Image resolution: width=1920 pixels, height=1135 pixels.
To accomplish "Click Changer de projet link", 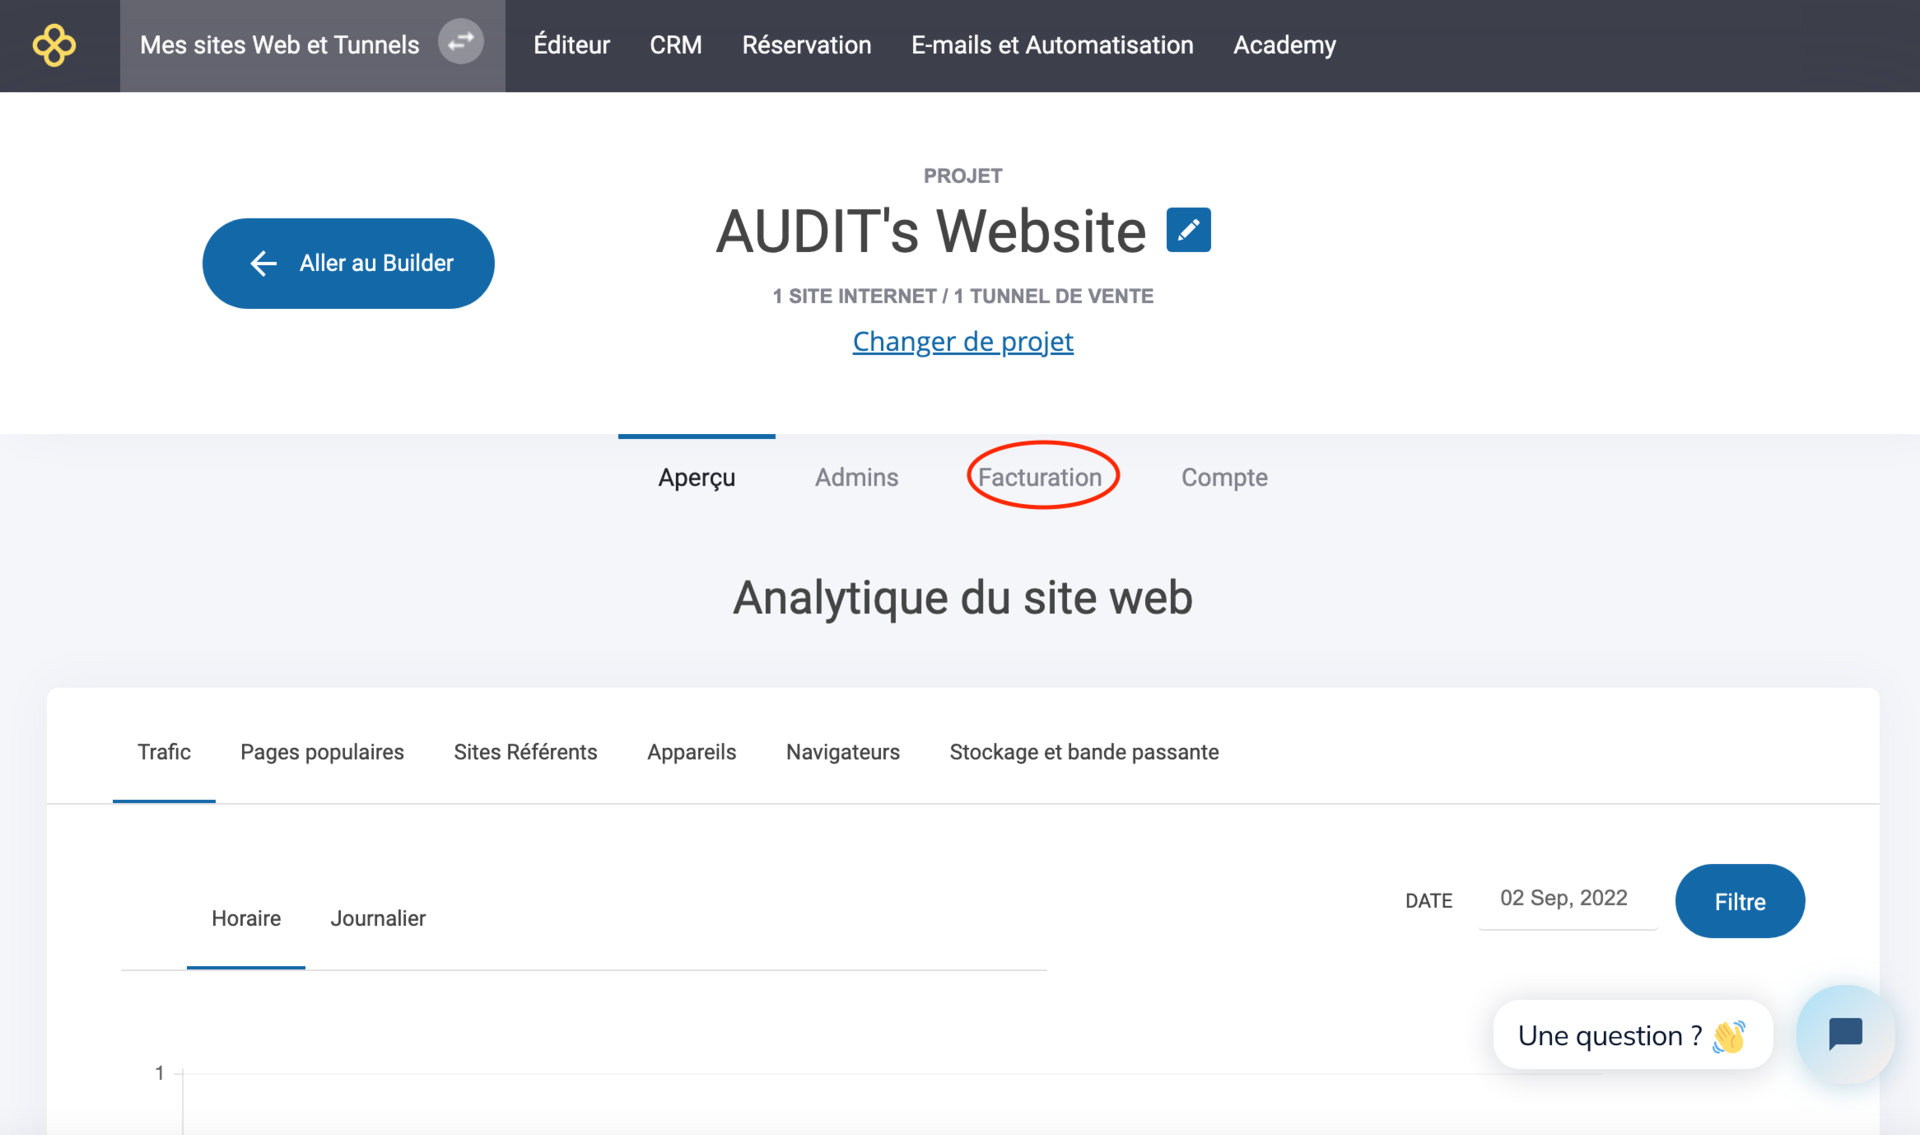I will [x=963, y=341].
